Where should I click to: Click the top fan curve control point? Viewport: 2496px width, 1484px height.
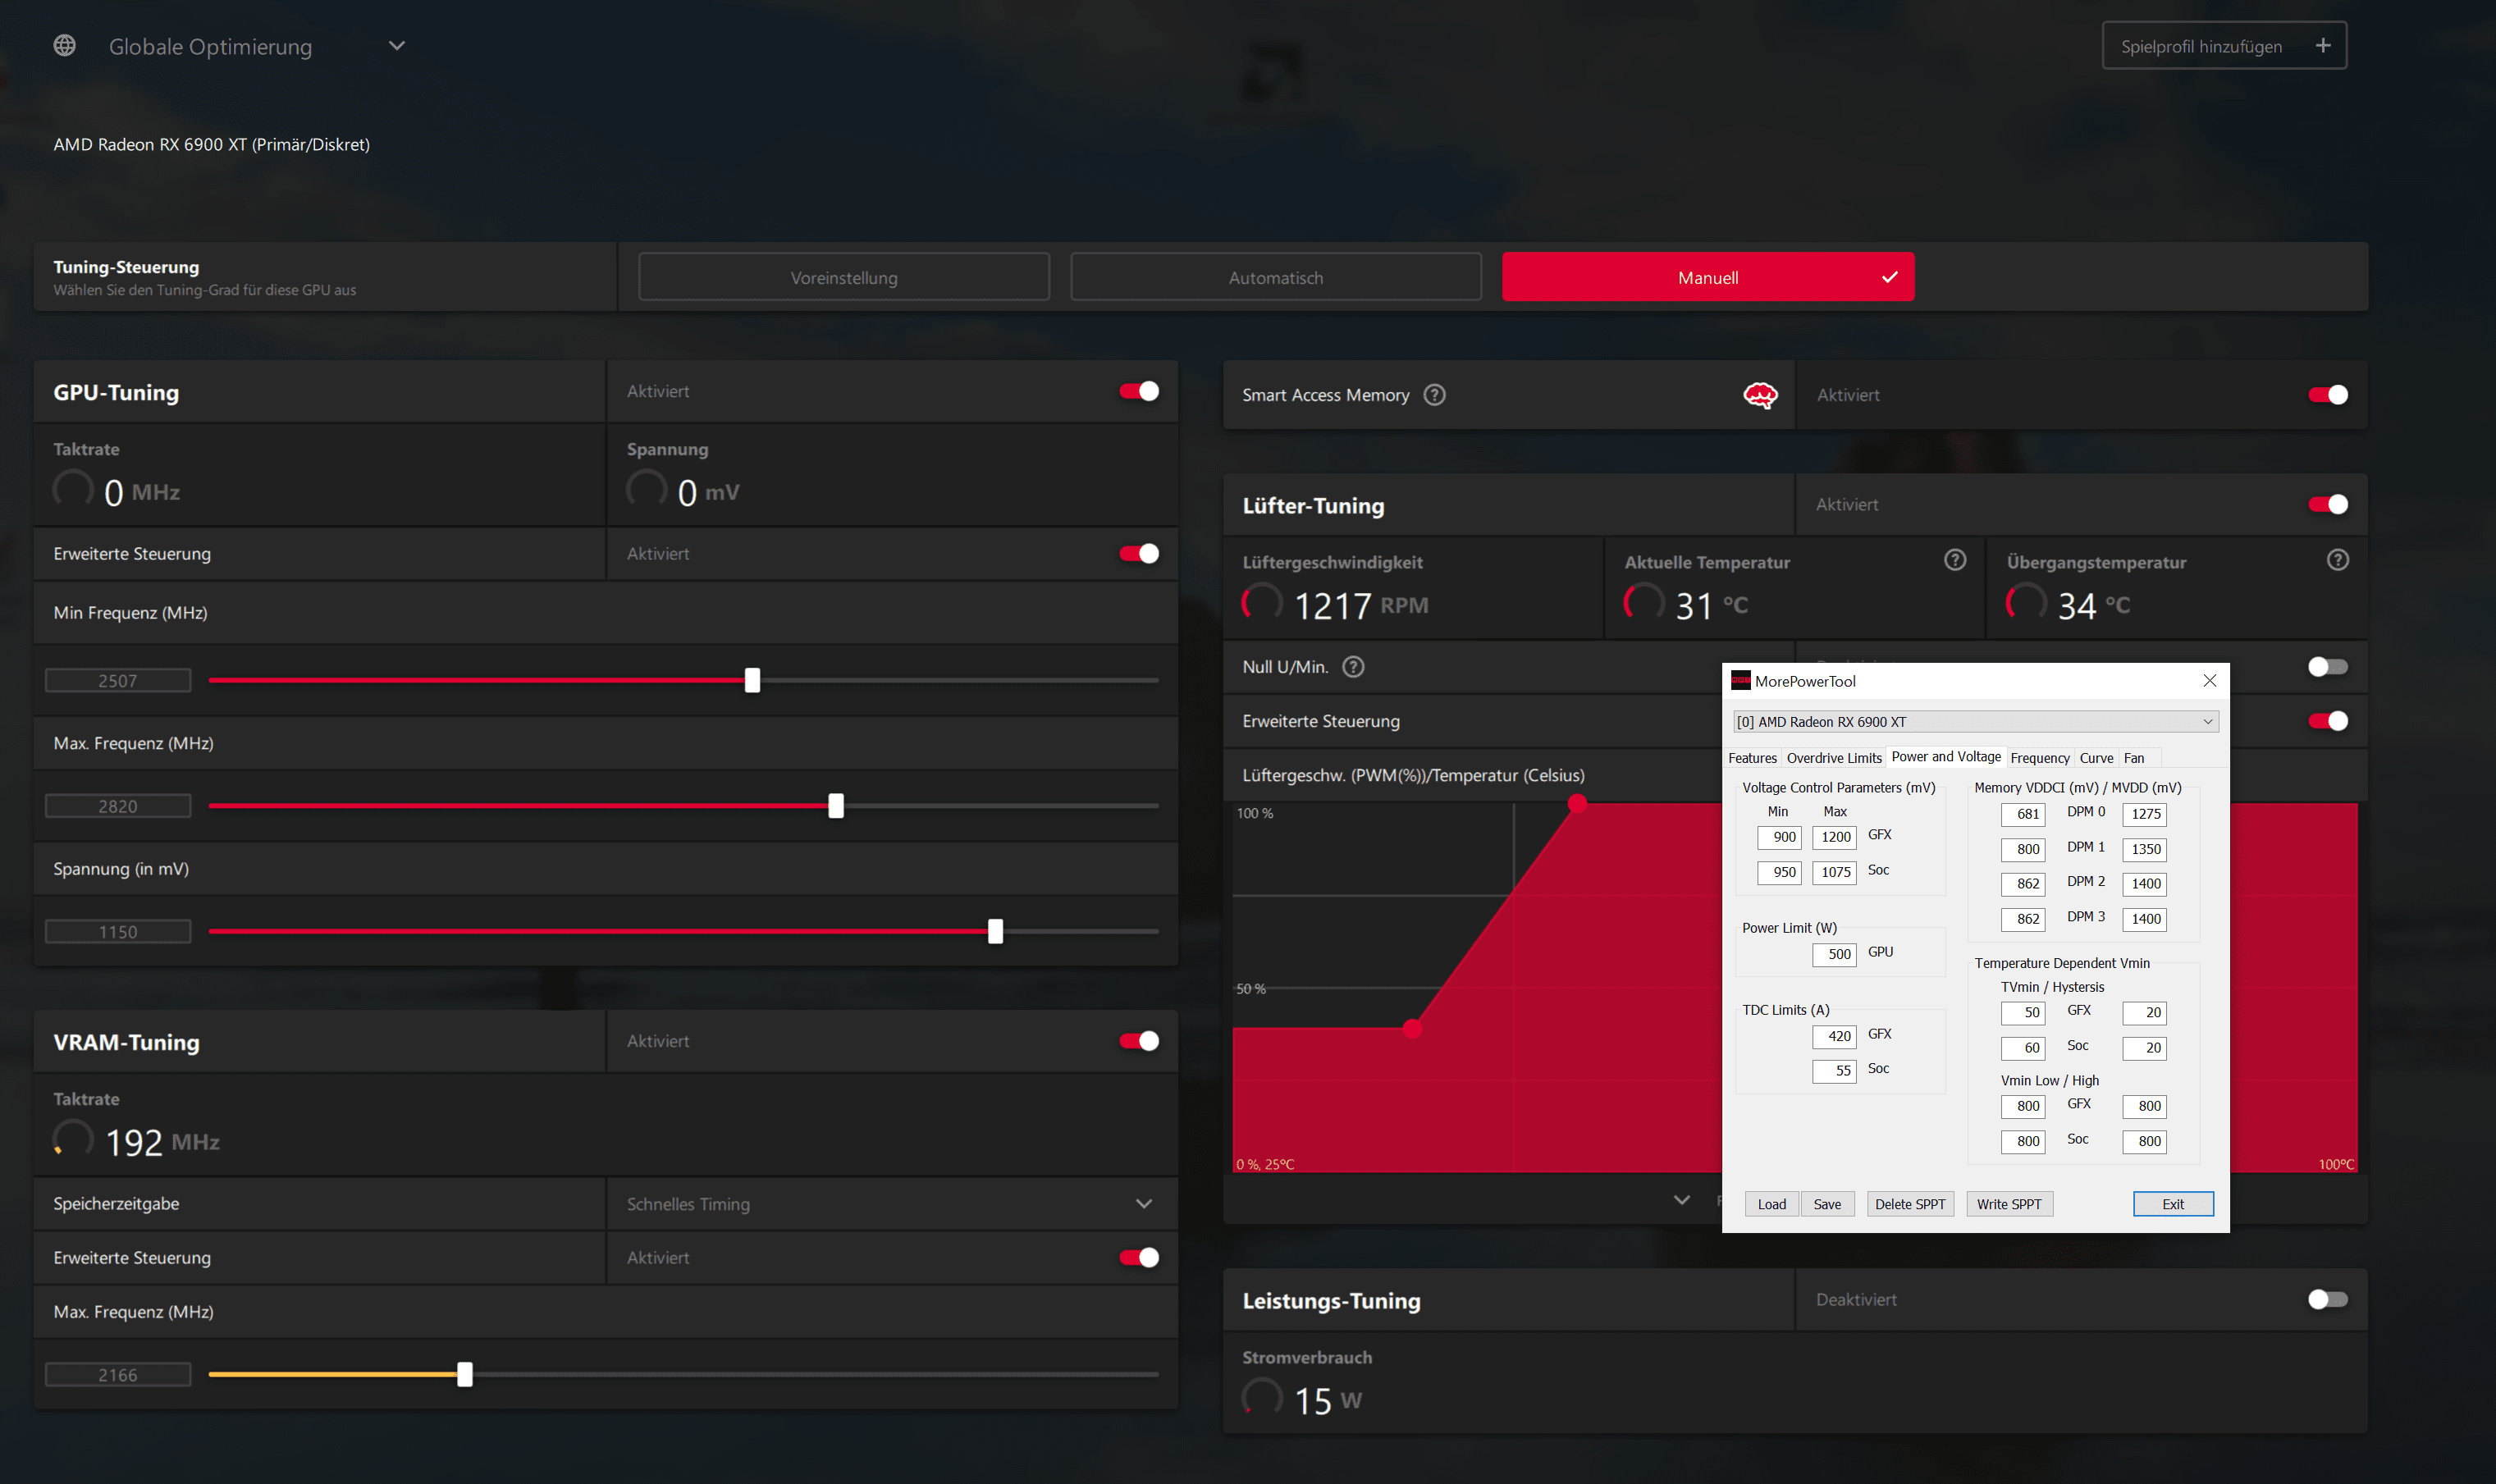[1577, 802]
